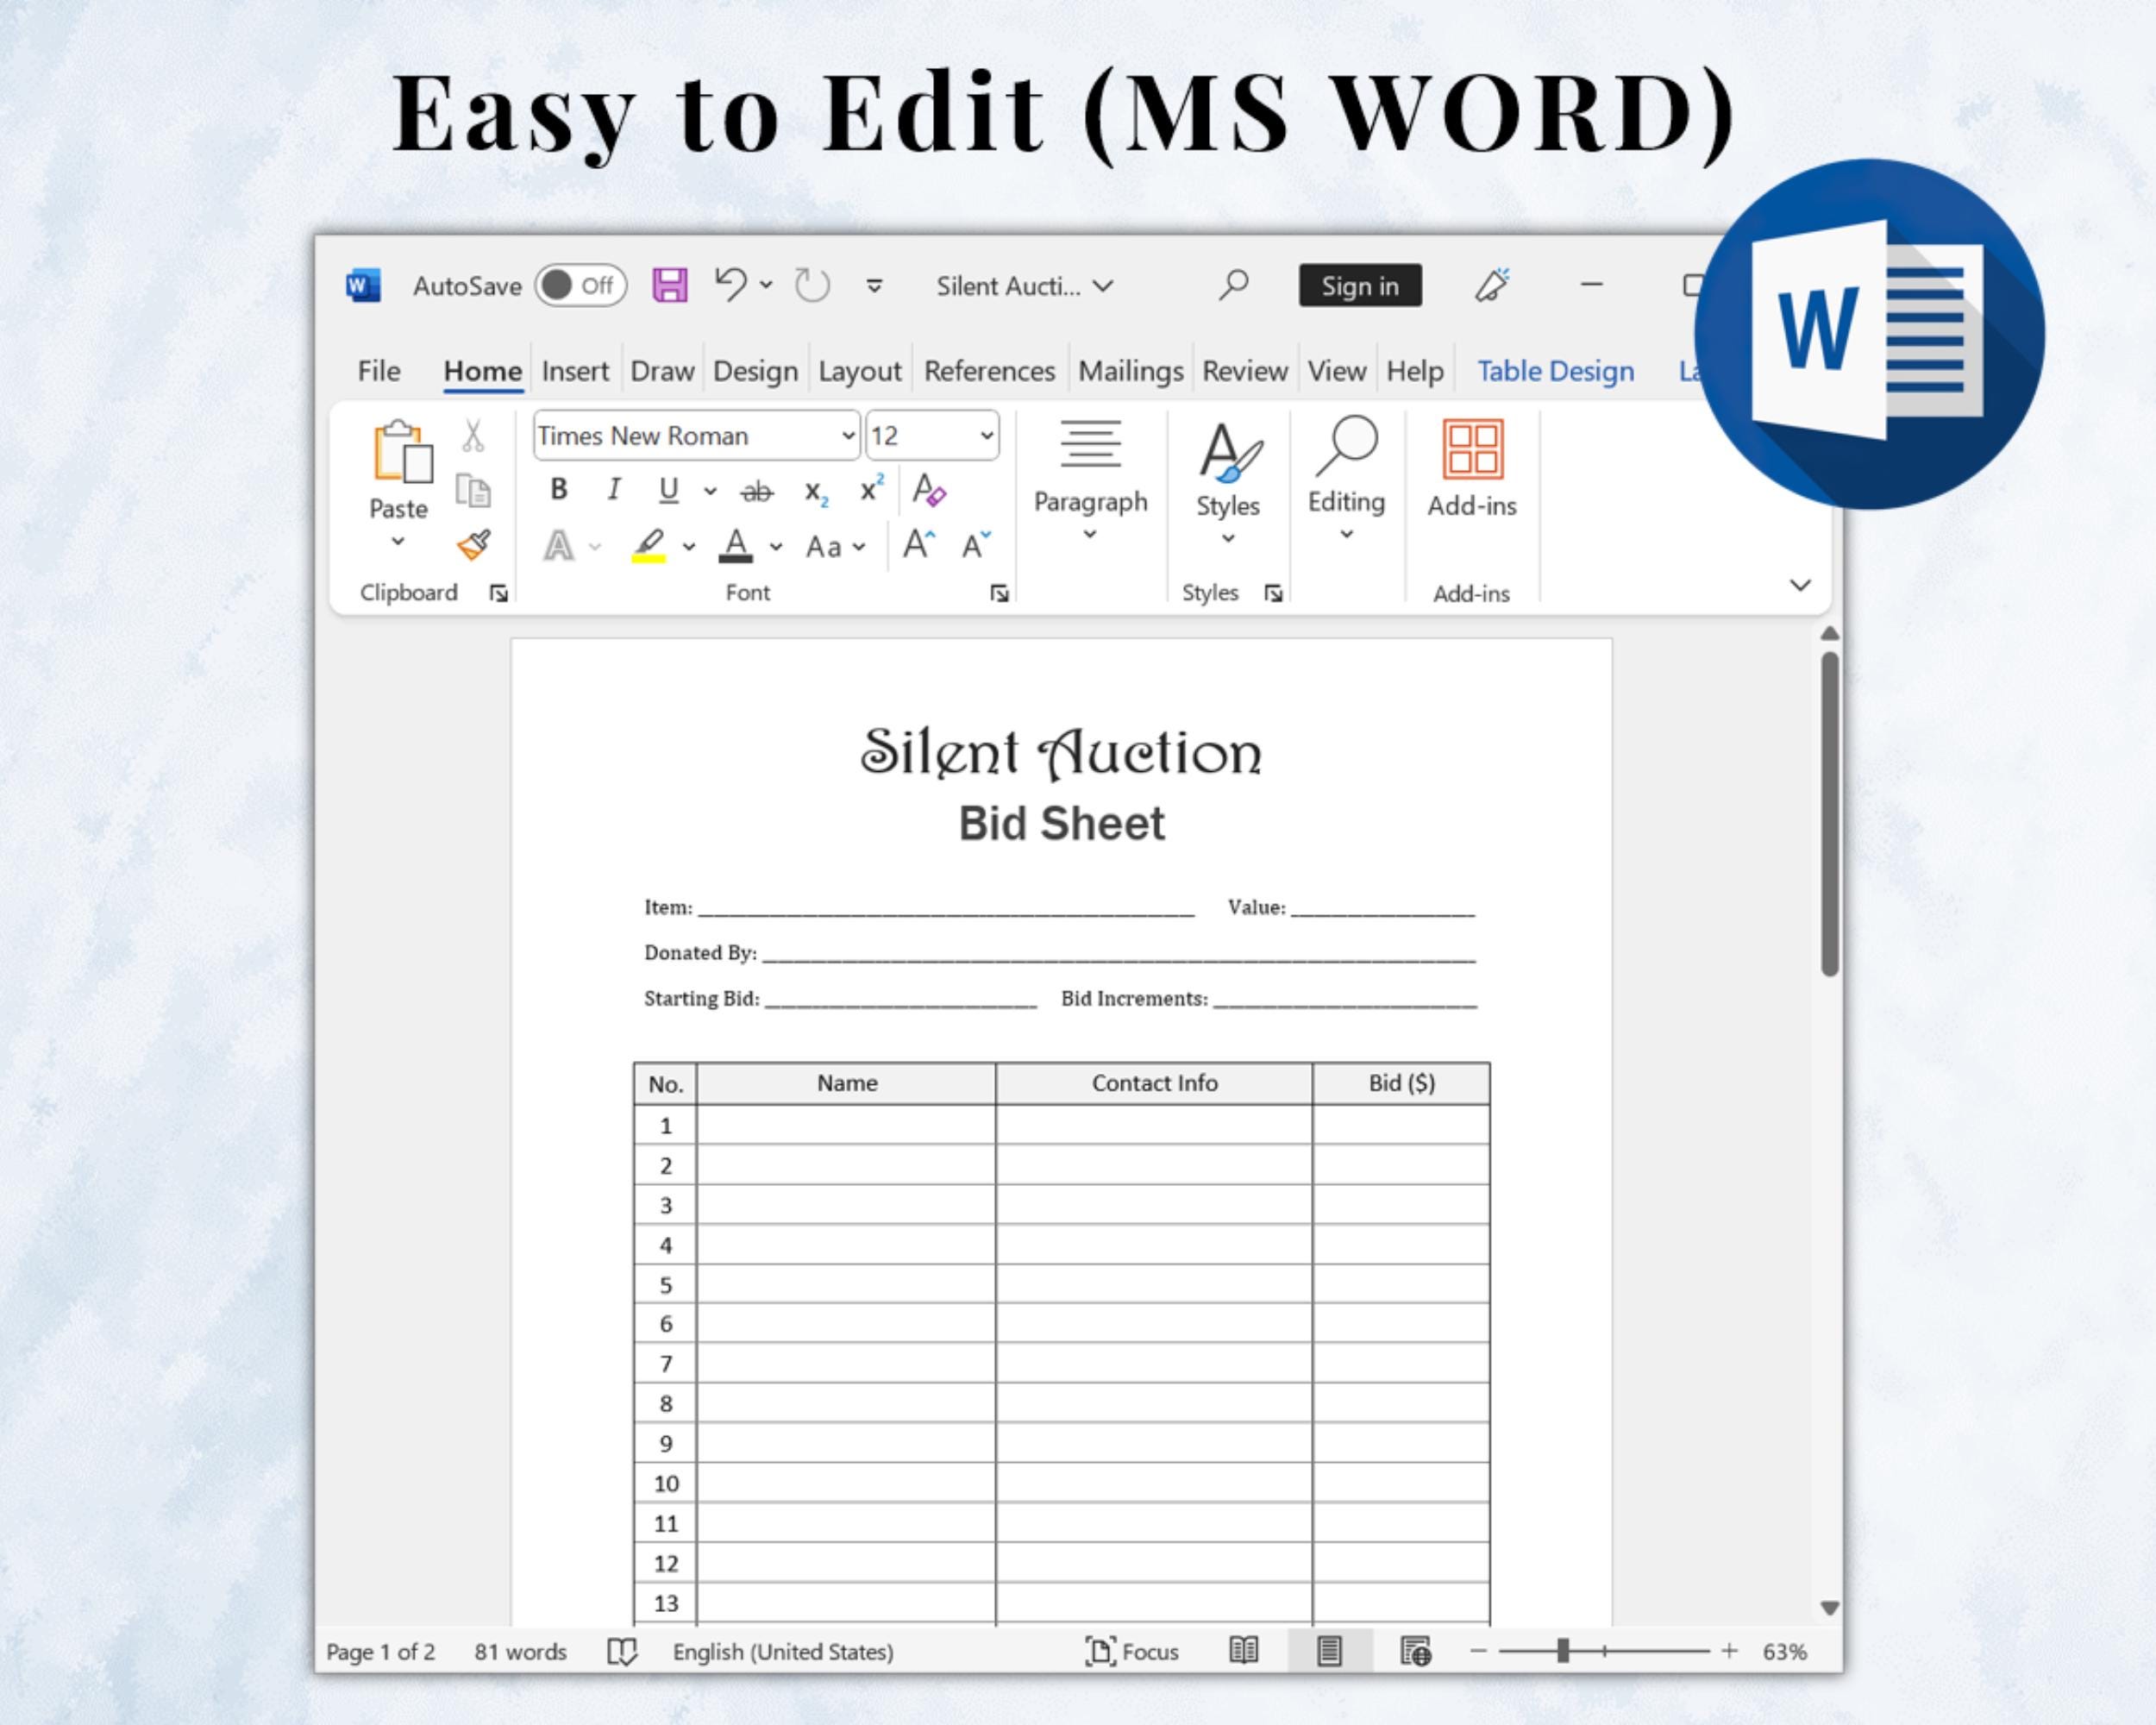Toggle the AutoSave switch
This screenshot has width=2156, height=1725.
[581, 285]
